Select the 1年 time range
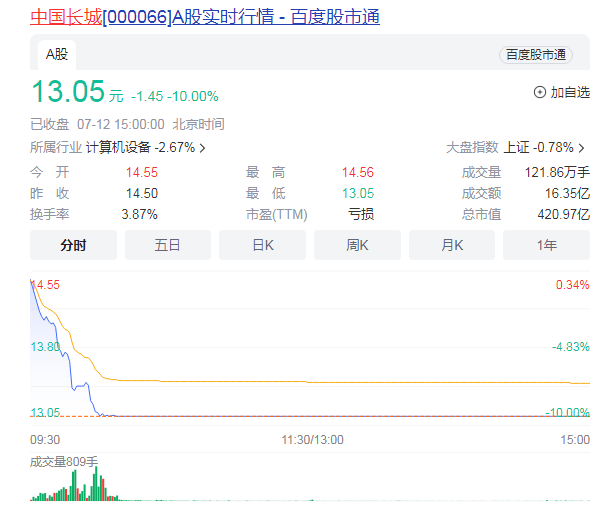The height and width of the screenshot is (512, 604). point(546,245)
